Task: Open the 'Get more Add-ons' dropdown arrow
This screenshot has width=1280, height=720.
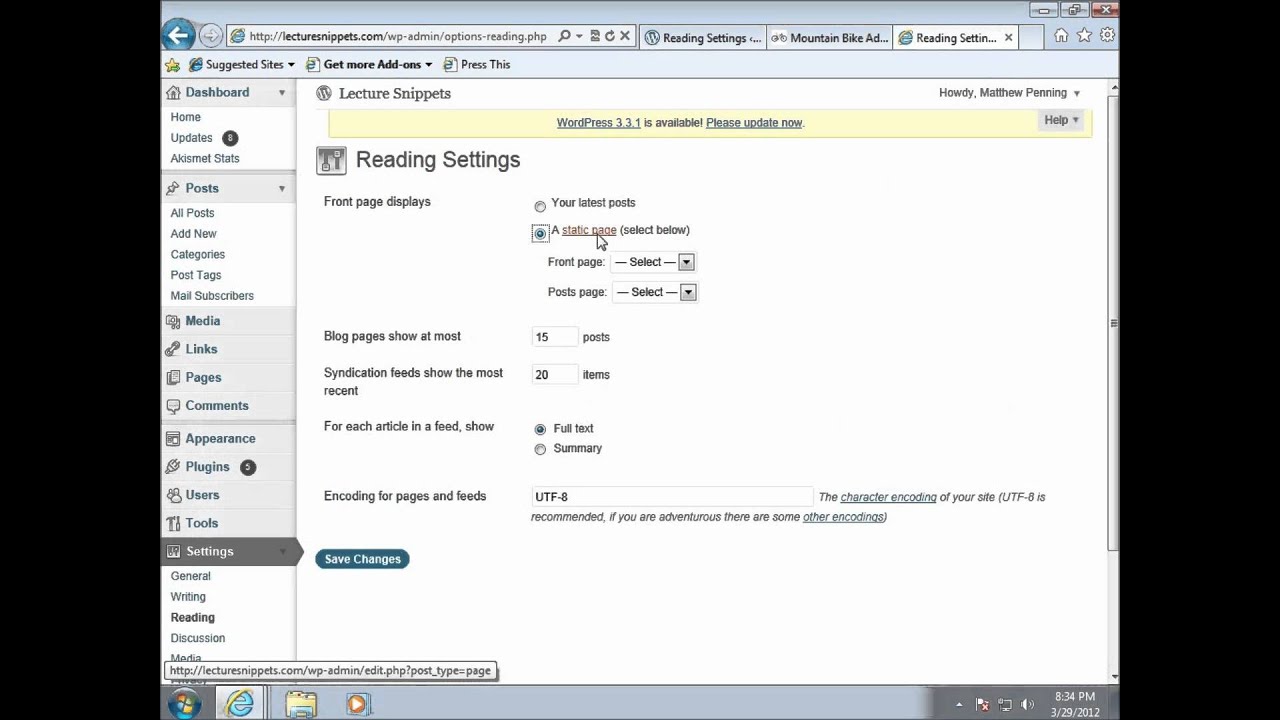Action: tap(429, 65)
